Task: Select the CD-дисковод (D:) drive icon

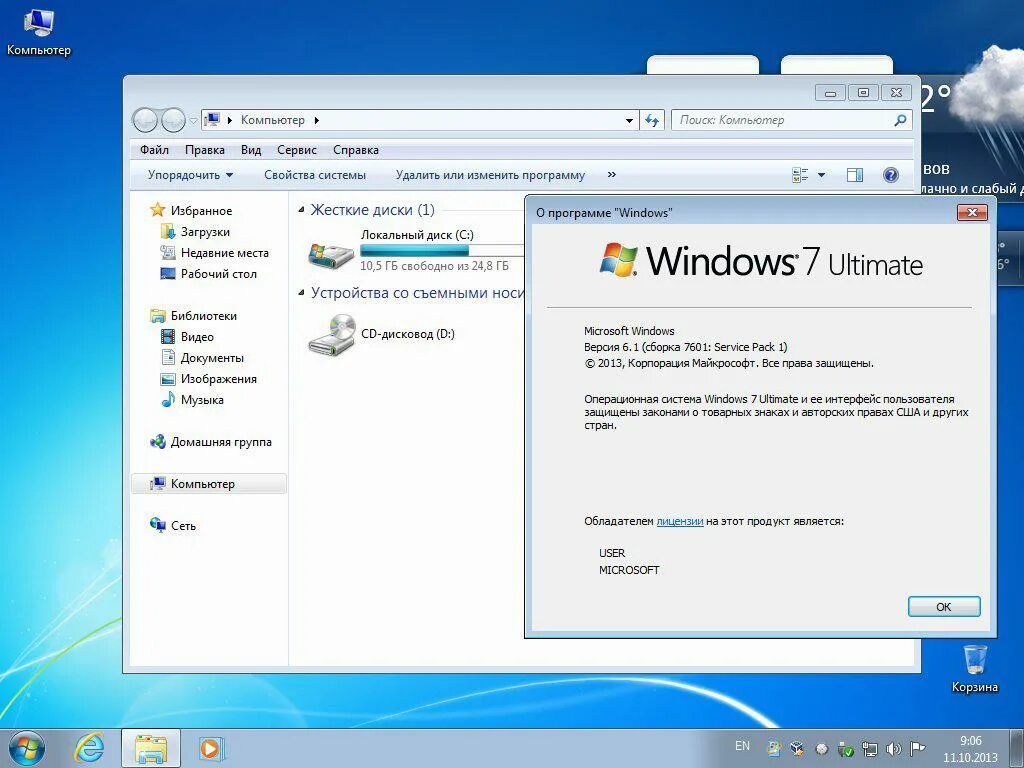Action: tap(332, 334)
